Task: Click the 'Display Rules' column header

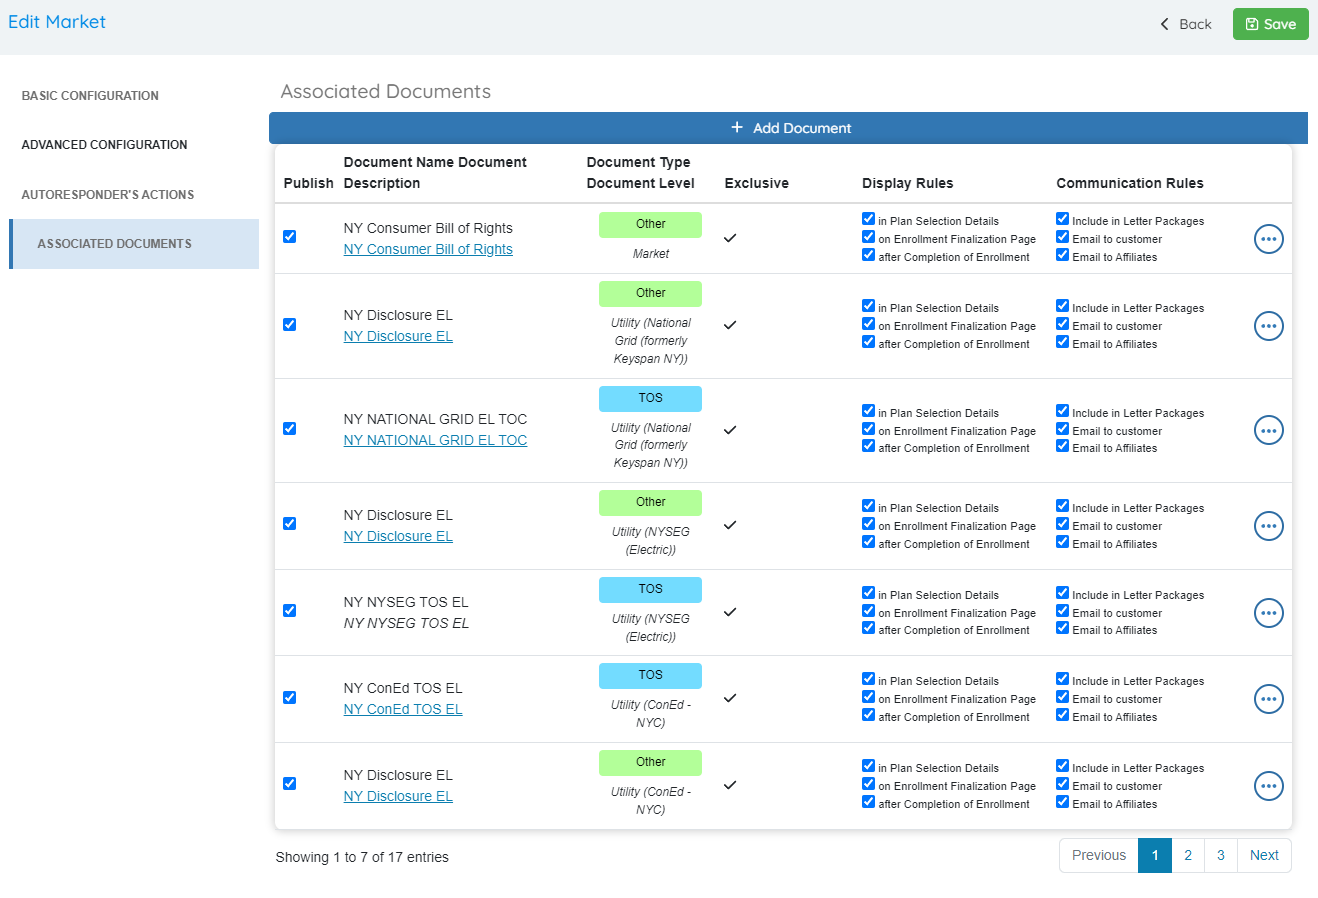Action: [x=908, y=183]
